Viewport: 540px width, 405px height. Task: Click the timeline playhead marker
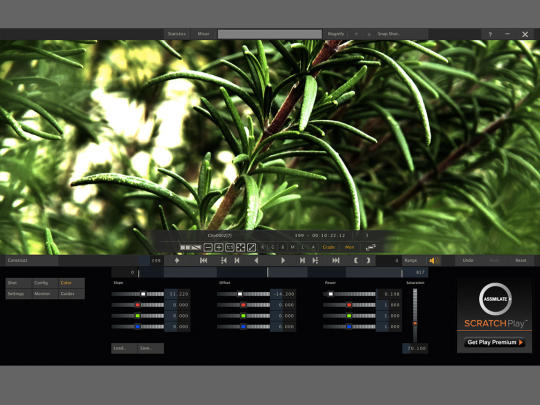click(x=267, y=272)
